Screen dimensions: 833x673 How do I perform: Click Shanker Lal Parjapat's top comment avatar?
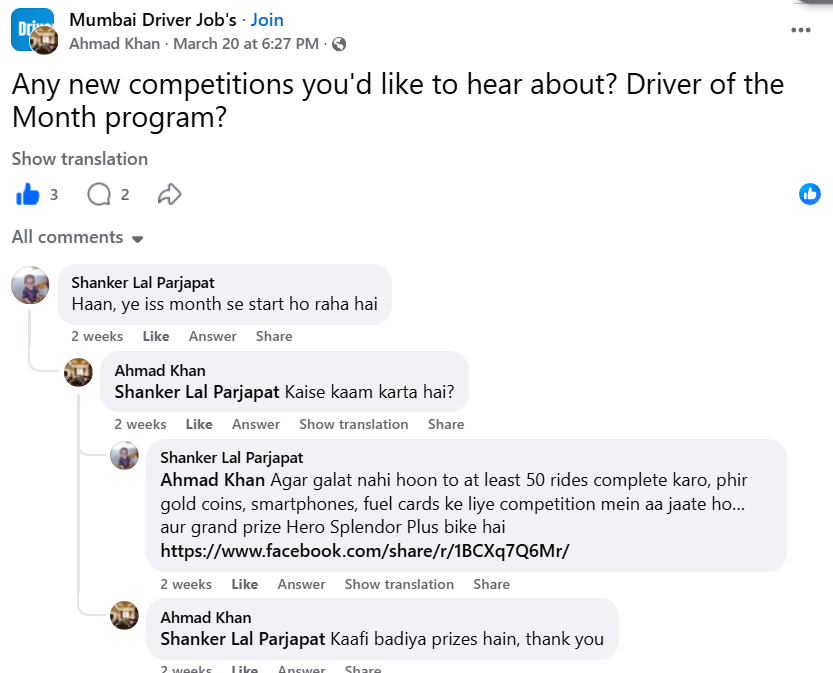[30, 286]
